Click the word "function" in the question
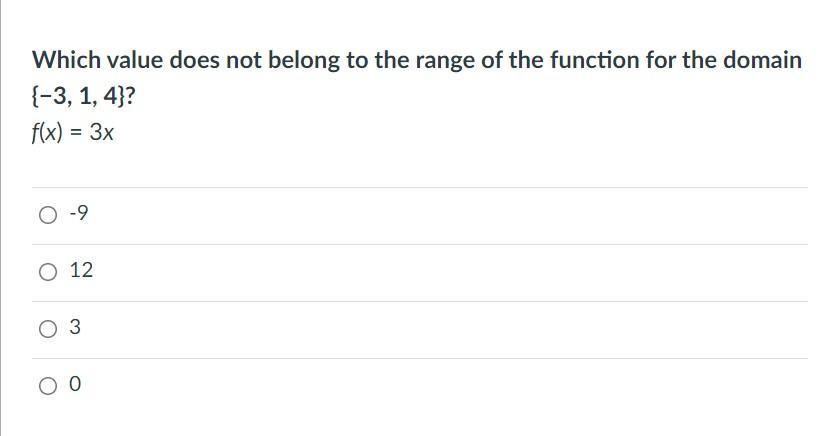Screen dimensions: 832x436 pyautogui.click(x=584, y=60)
